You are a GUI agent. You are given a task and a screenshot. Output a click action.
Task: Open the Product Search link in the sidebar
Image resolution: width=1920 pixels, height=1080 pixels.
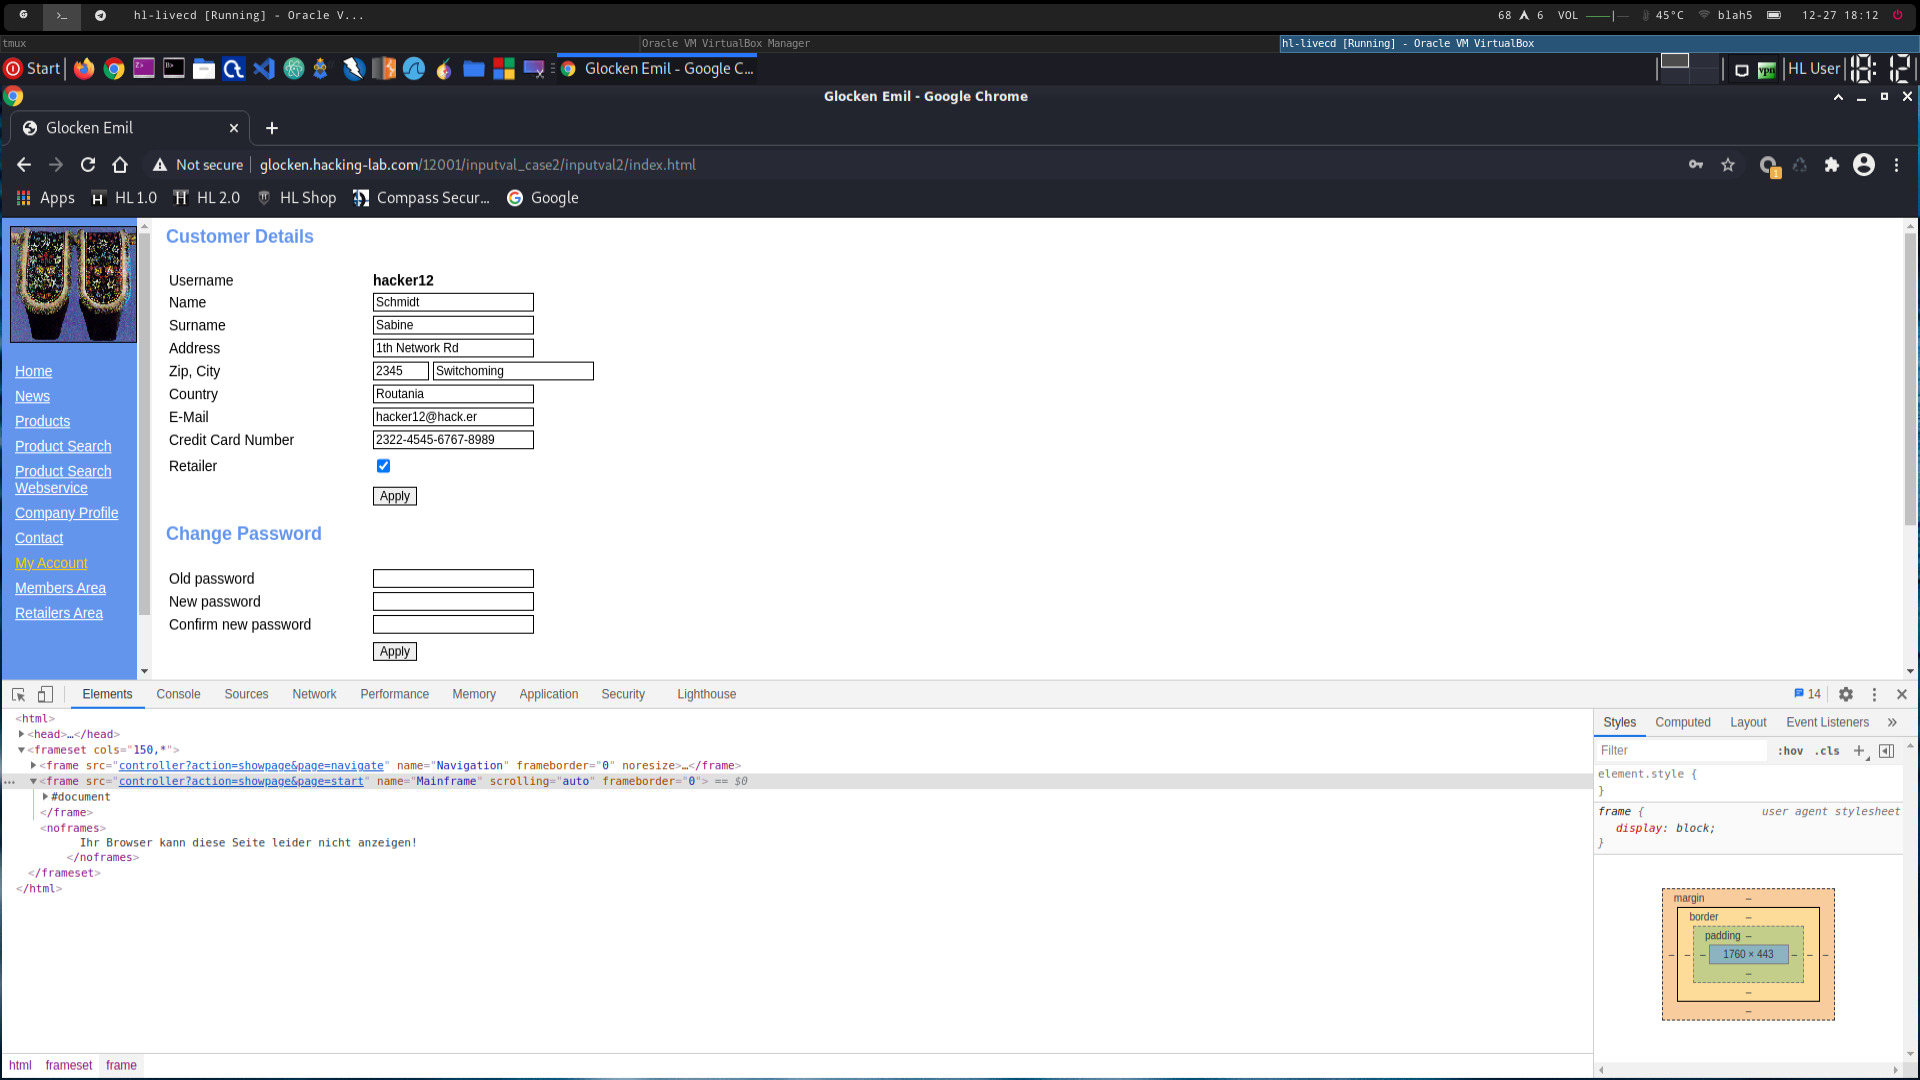click(63, 446)
